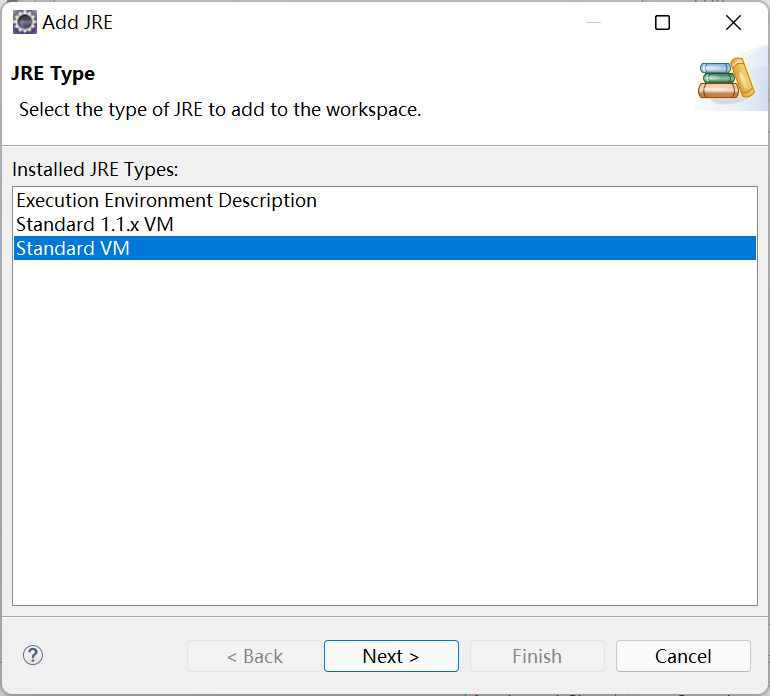Click the JRE Type heading
Image resolution: width=770 pixels, height=696 pixels.
tap(53, 74)
